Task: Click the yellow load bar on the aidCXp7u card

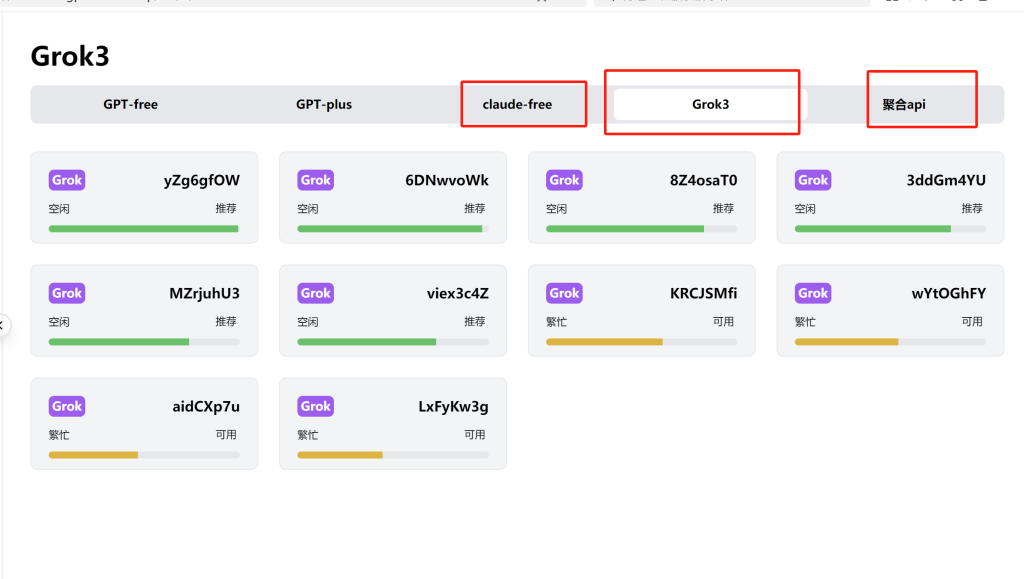Action: (x=144, y=455)
